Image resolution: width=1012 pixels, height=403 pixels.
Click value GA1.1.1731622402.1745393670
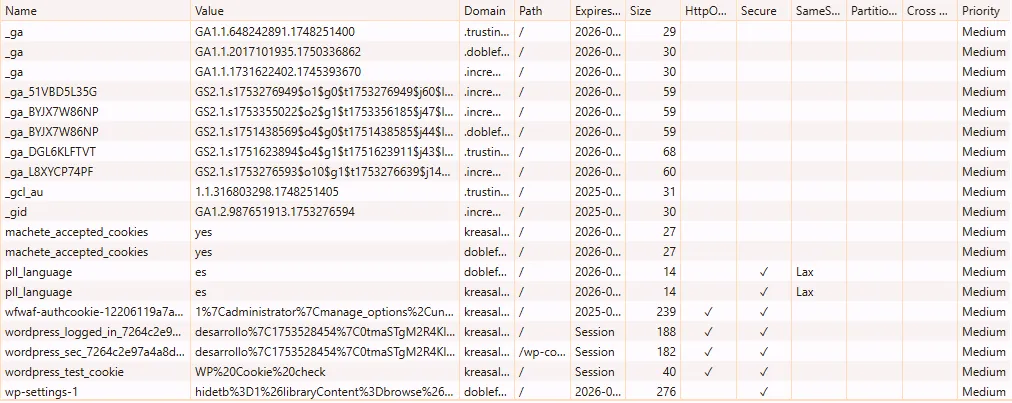[x=278, y=72]
